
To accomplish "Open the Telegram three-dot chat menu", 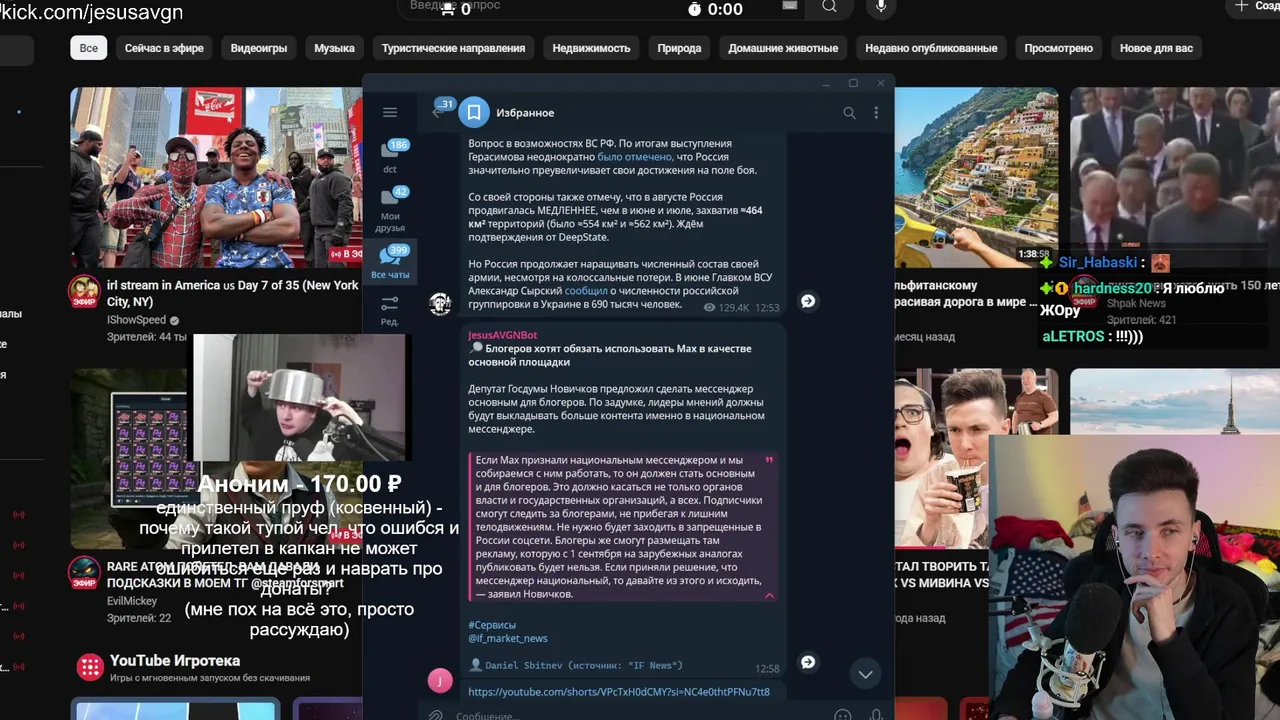I will click(x=876, y=113).
